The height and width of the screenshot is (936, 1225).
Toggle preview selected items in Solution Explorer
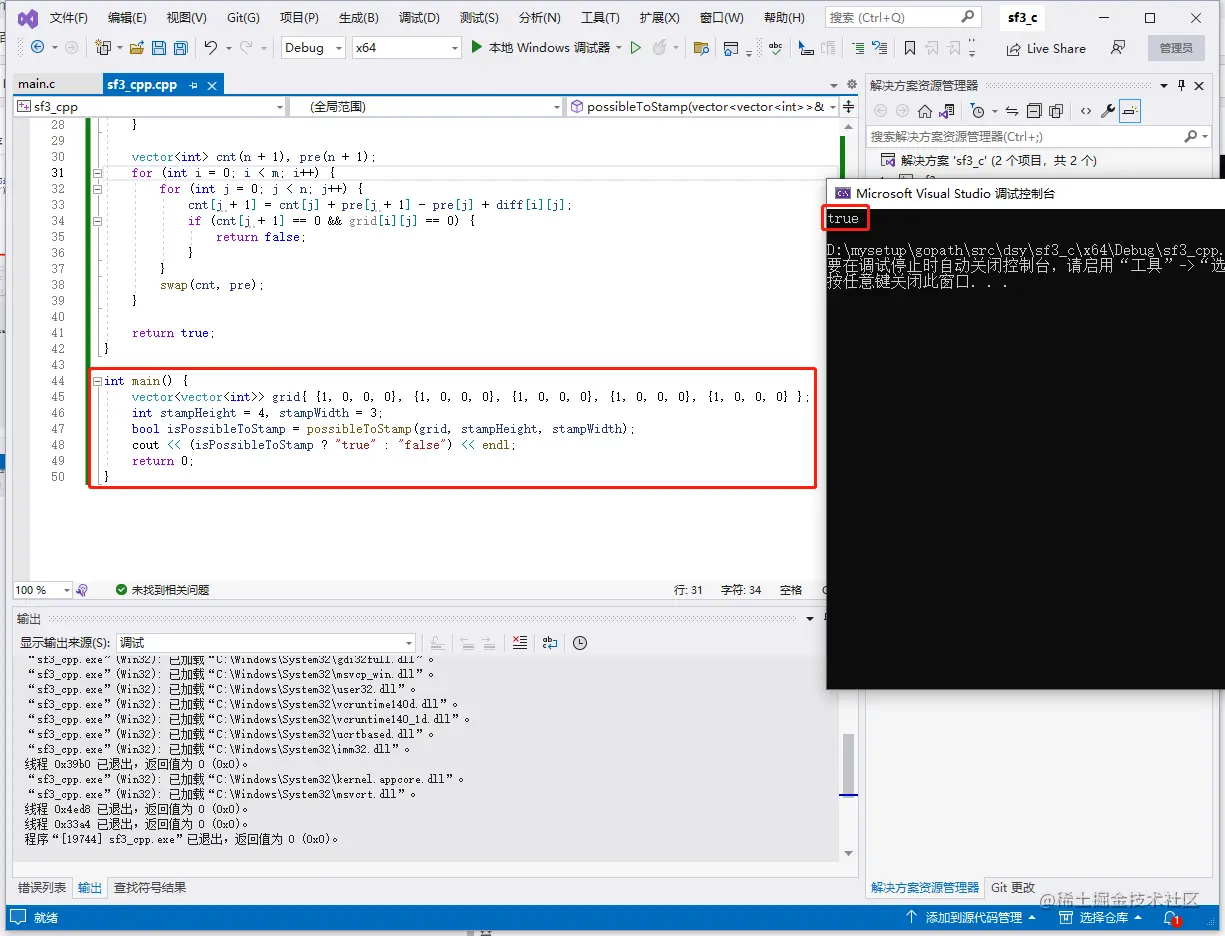[1130, 111]
